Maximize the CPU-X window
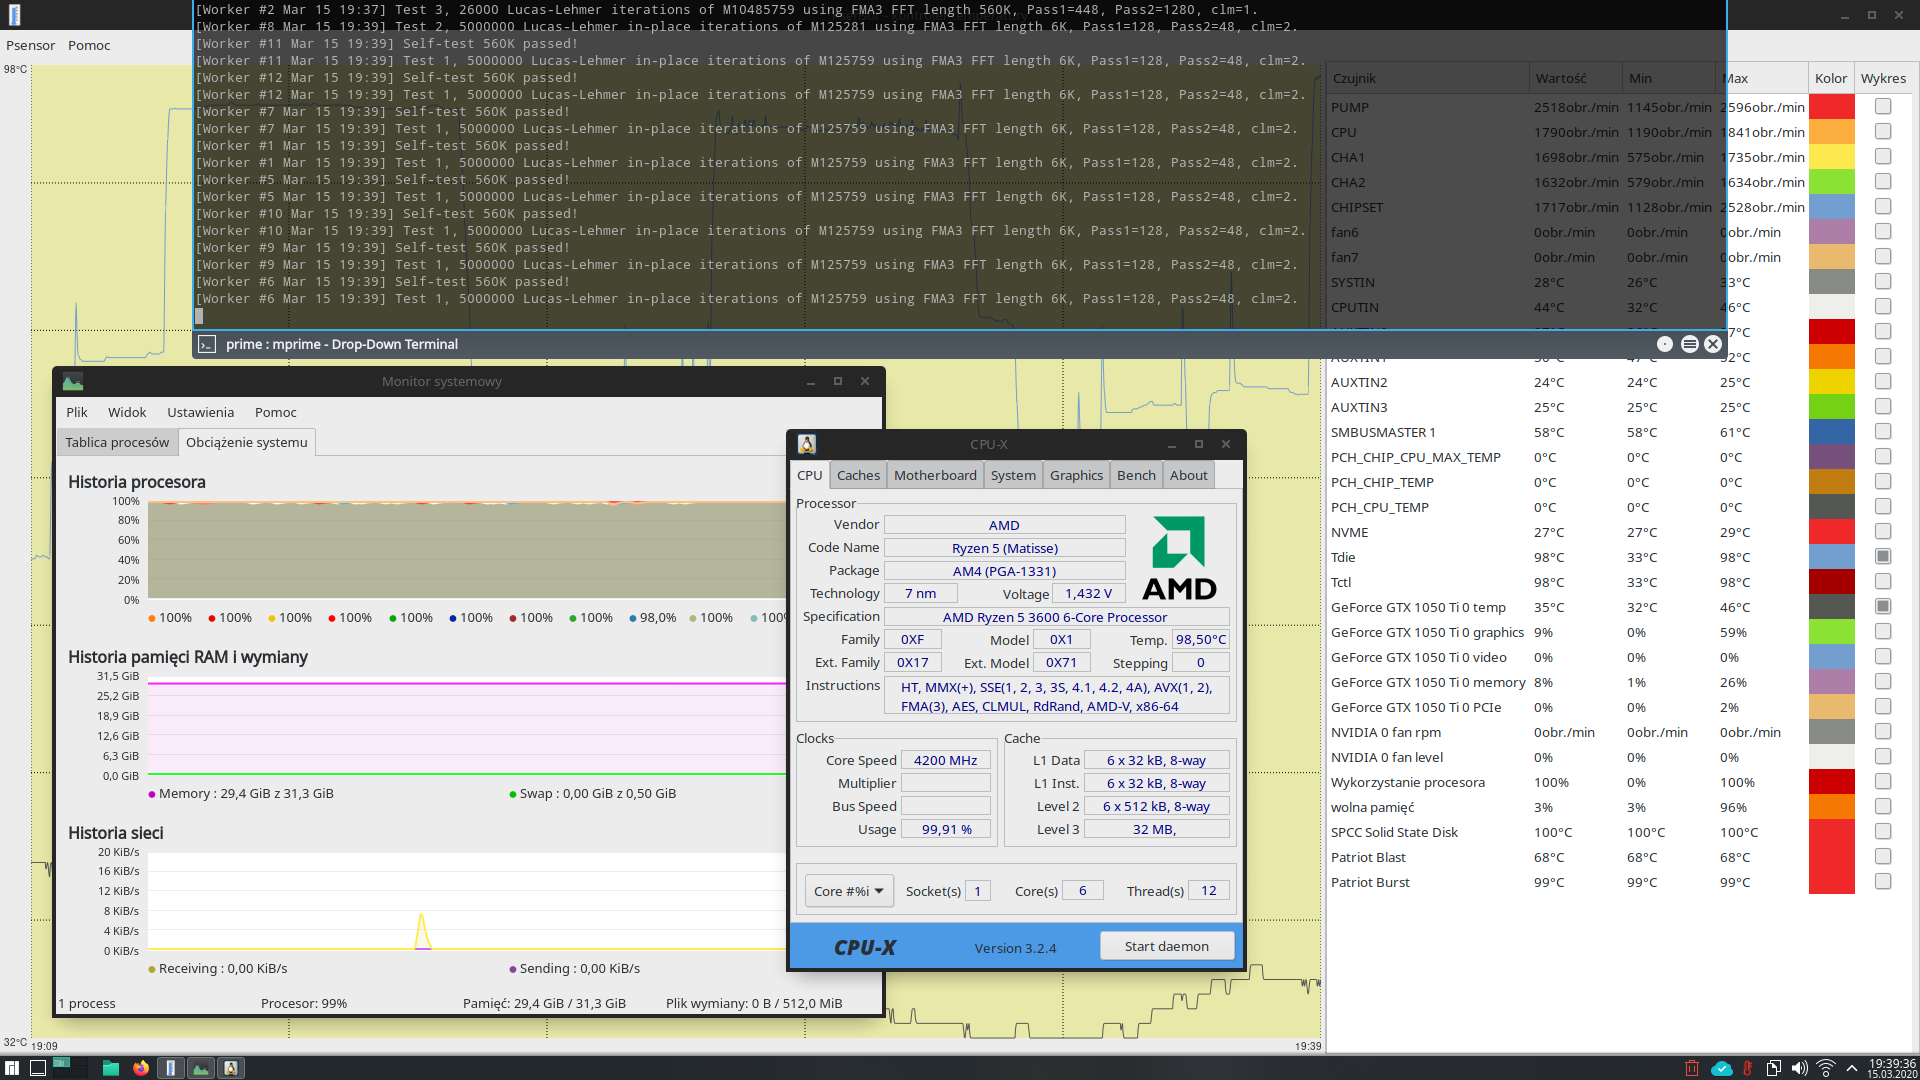The width and height of the screenshot is (1920, 1080). [1199, 444]
